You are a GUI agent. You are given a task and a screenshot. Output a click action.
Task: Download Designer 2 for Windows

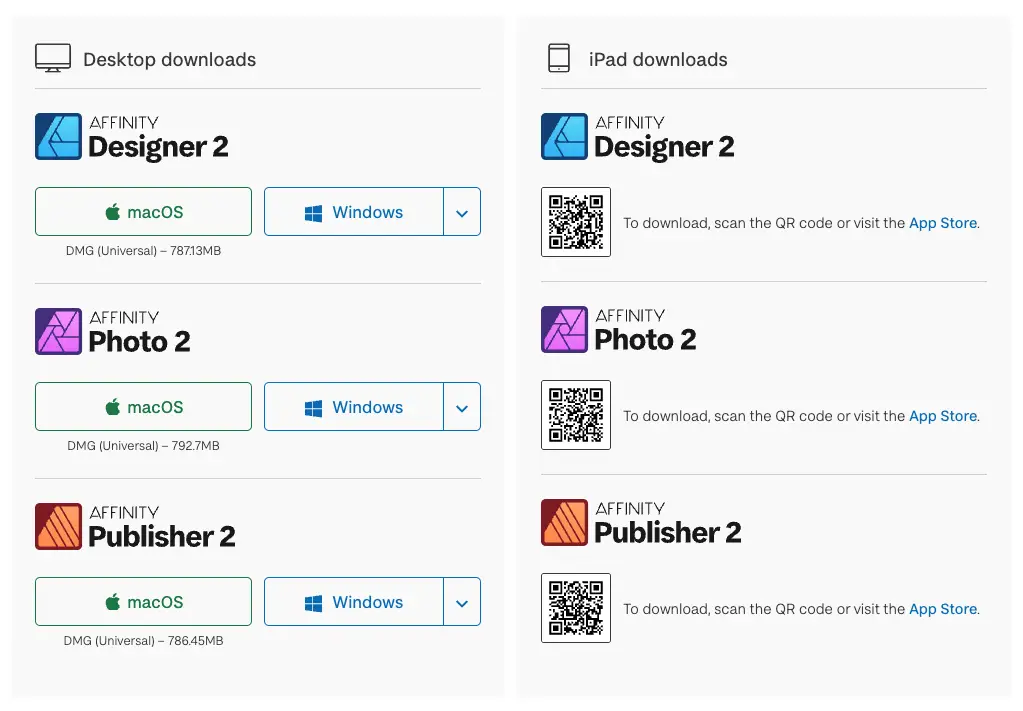354,211
